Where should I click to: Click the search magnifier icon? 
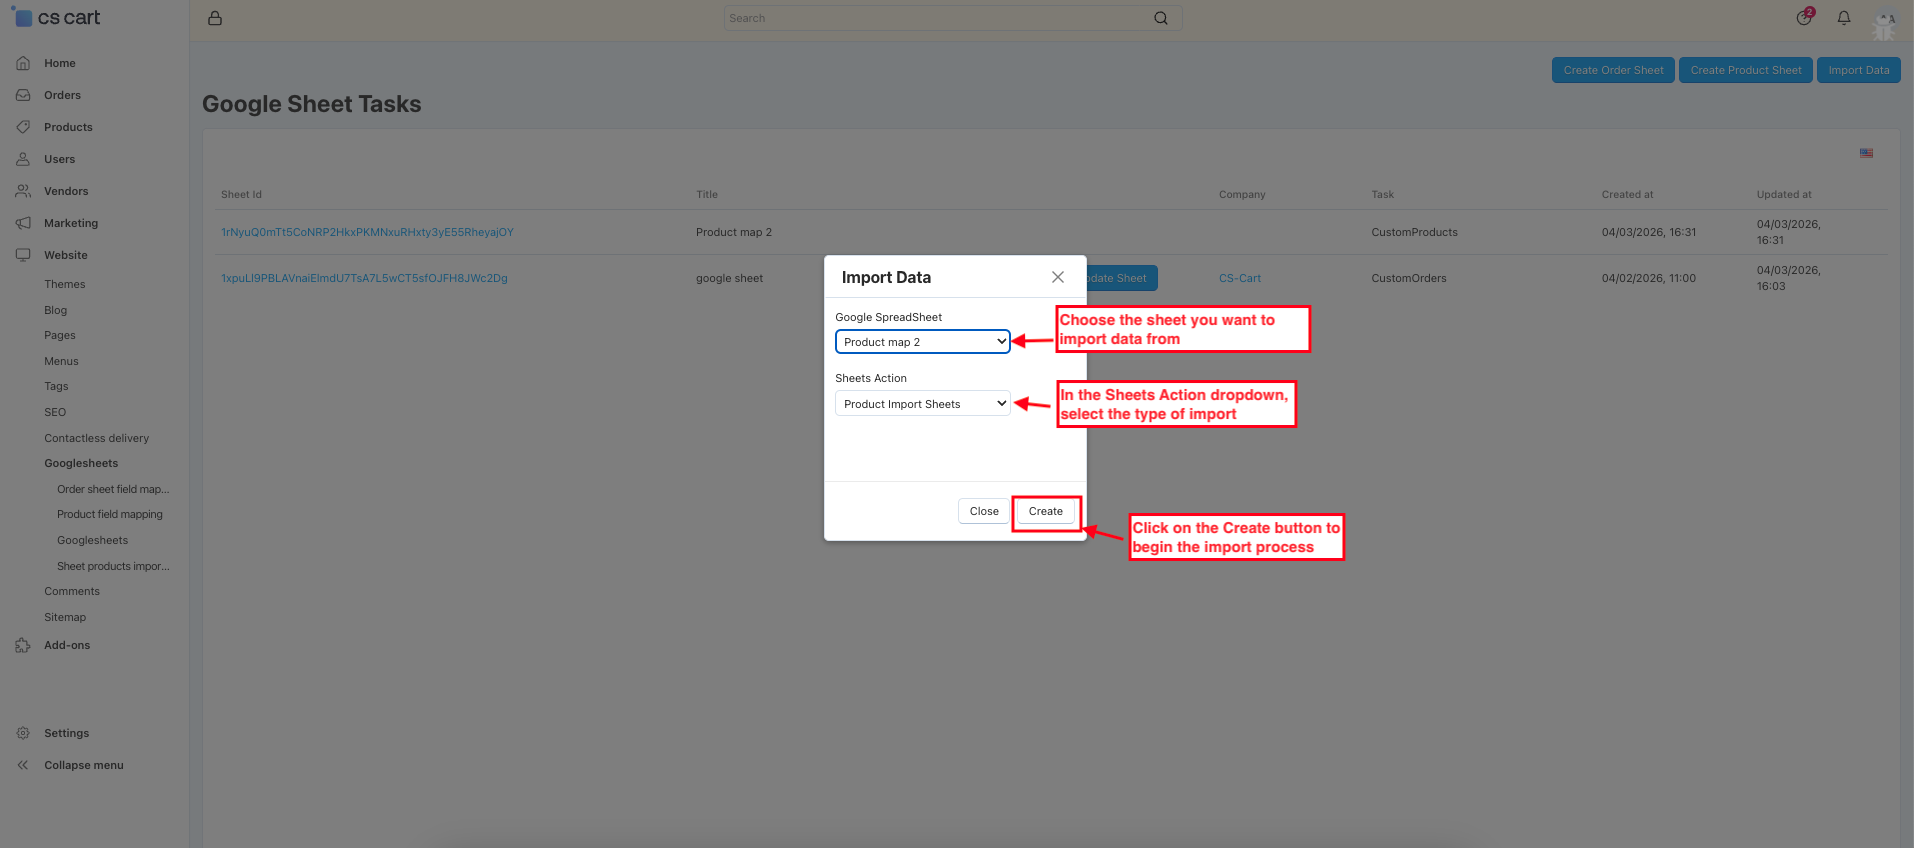(x=1161, y=18)
